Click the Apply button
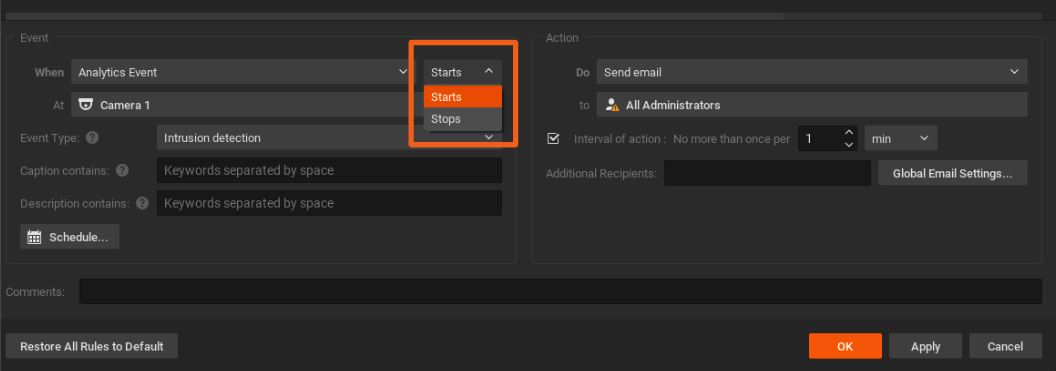This screenshot has height=371, width=1056. tap(925, 347)
